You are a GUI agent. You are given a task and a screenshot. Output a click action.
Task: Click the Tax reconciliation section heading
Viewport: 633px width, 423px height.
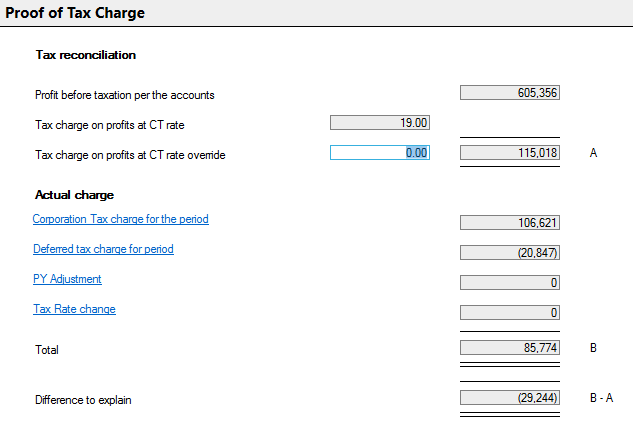pos(86,55)
